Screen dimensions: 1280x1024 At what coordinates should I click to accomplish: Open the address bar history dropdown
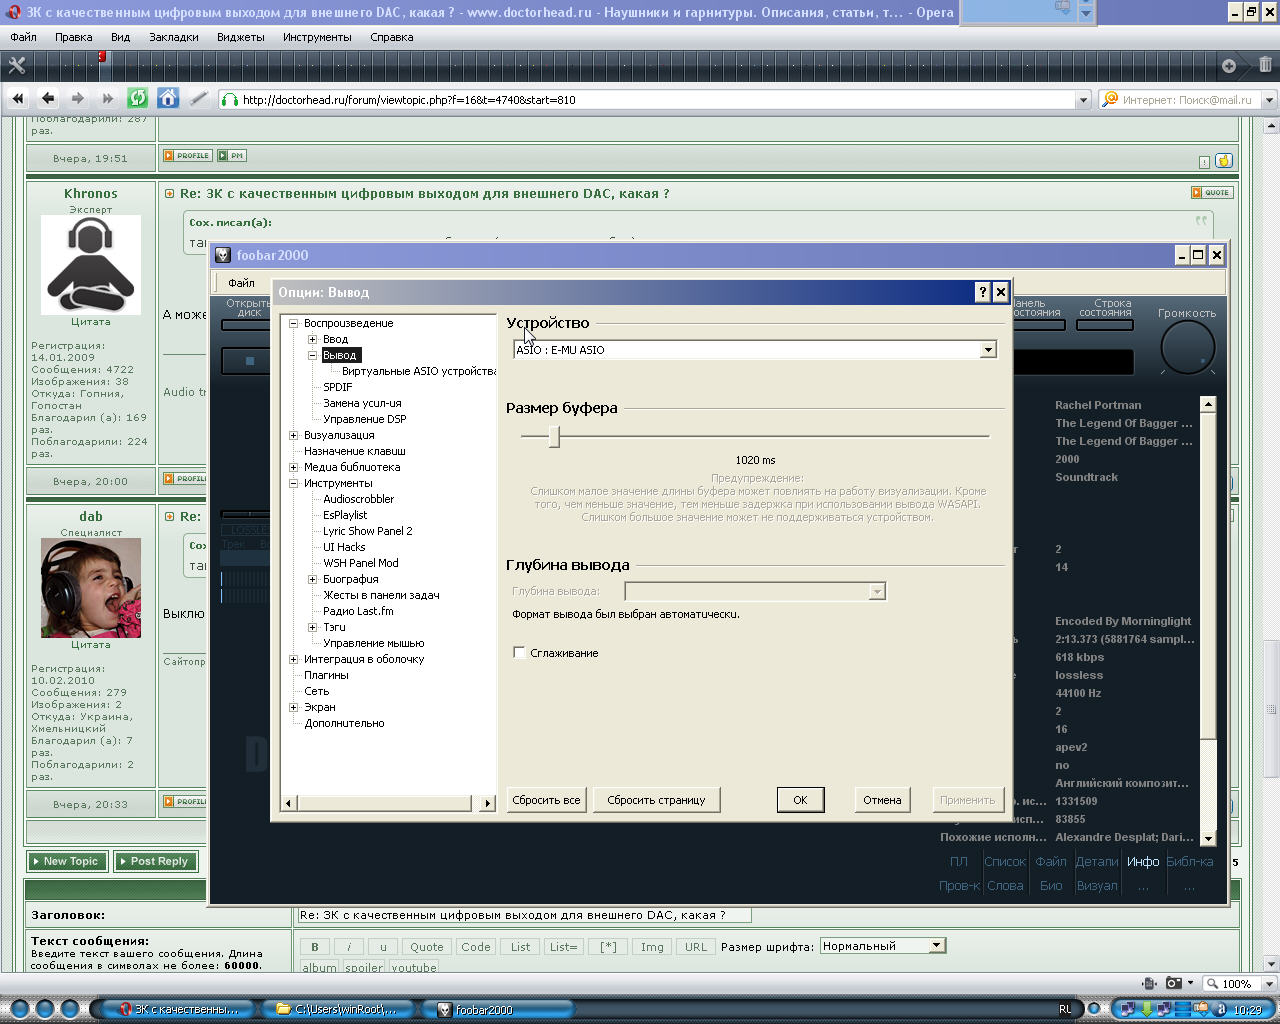coord(1082,100)
